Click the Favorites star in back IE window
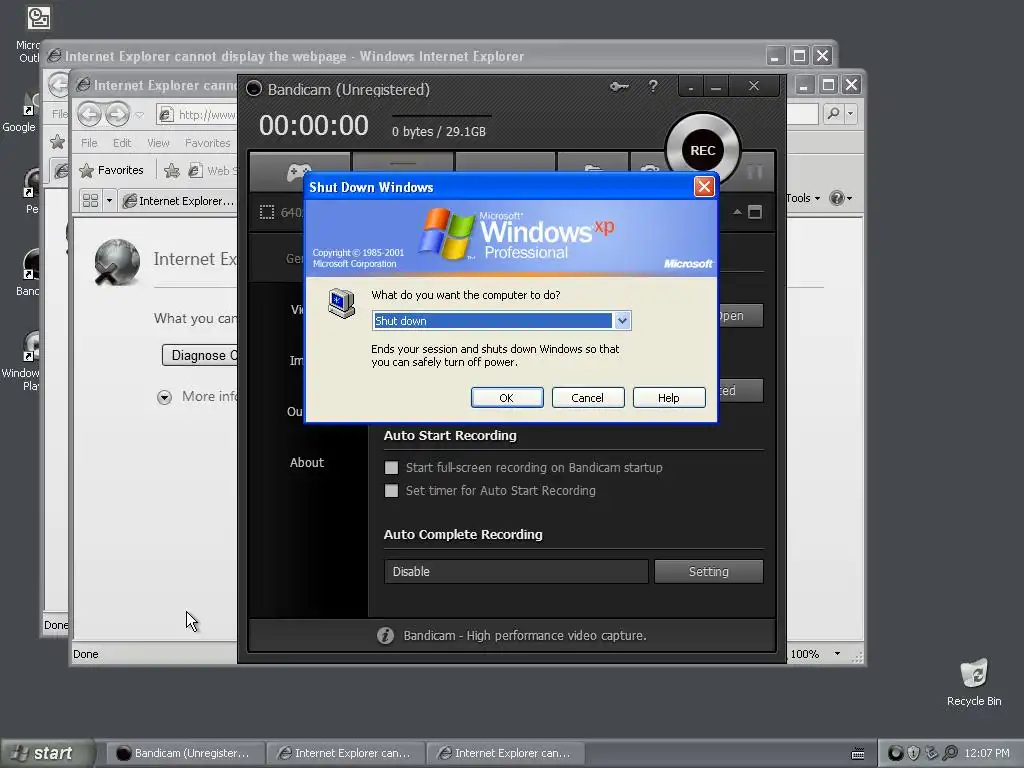Viewport: 1024px width, 768px height. pos(57,142)
